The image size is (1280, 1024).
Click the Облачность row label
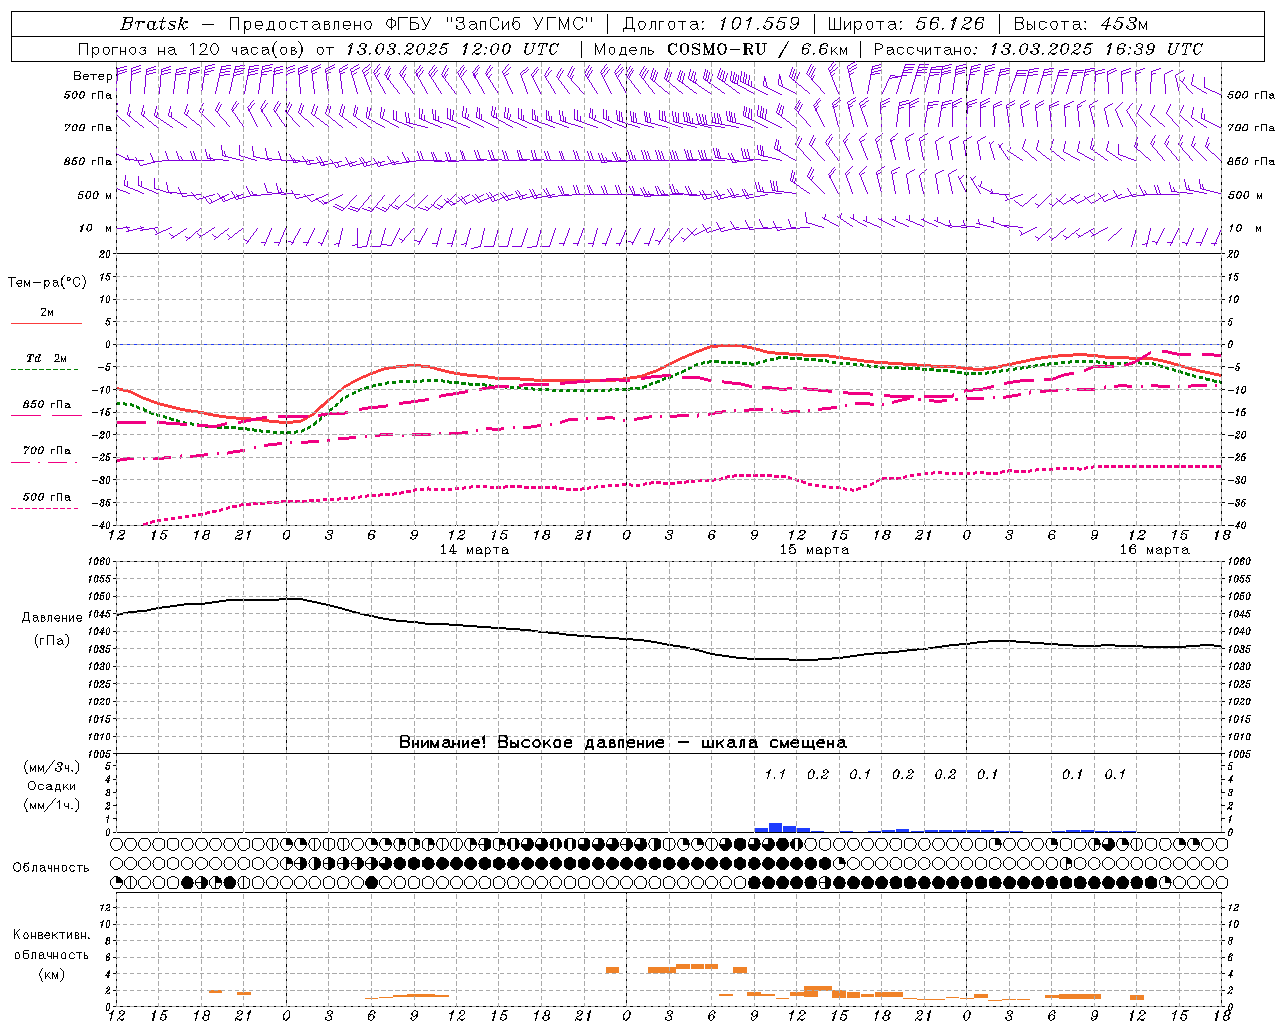[51, 868]
